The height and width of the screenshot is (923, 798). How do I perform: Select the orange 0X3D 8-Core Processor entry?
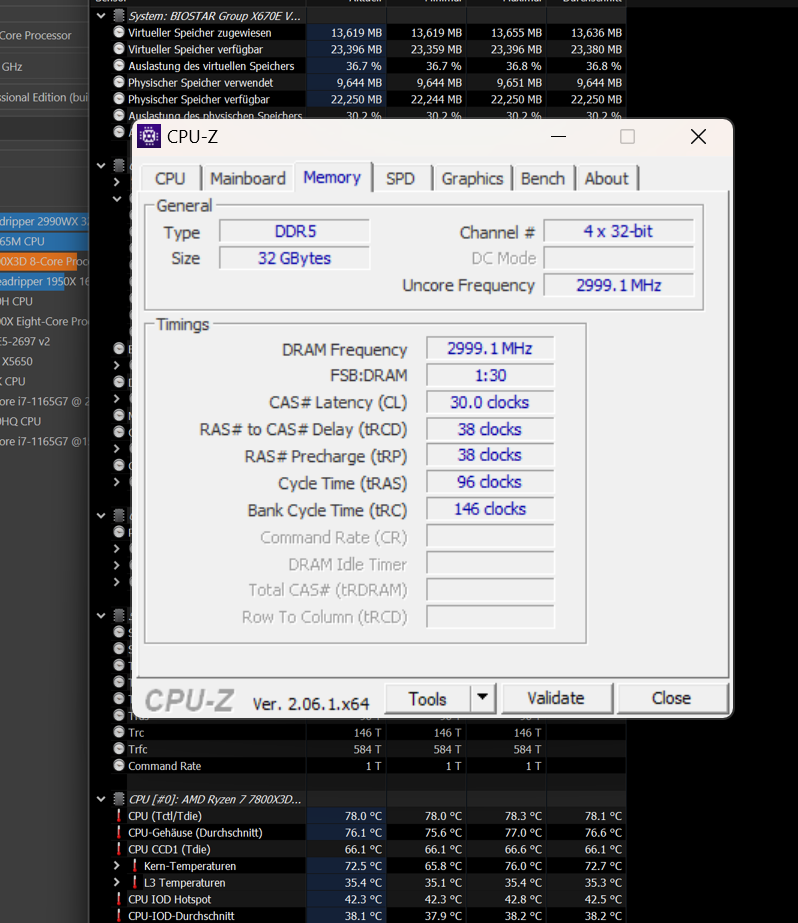tap(44, 261)
